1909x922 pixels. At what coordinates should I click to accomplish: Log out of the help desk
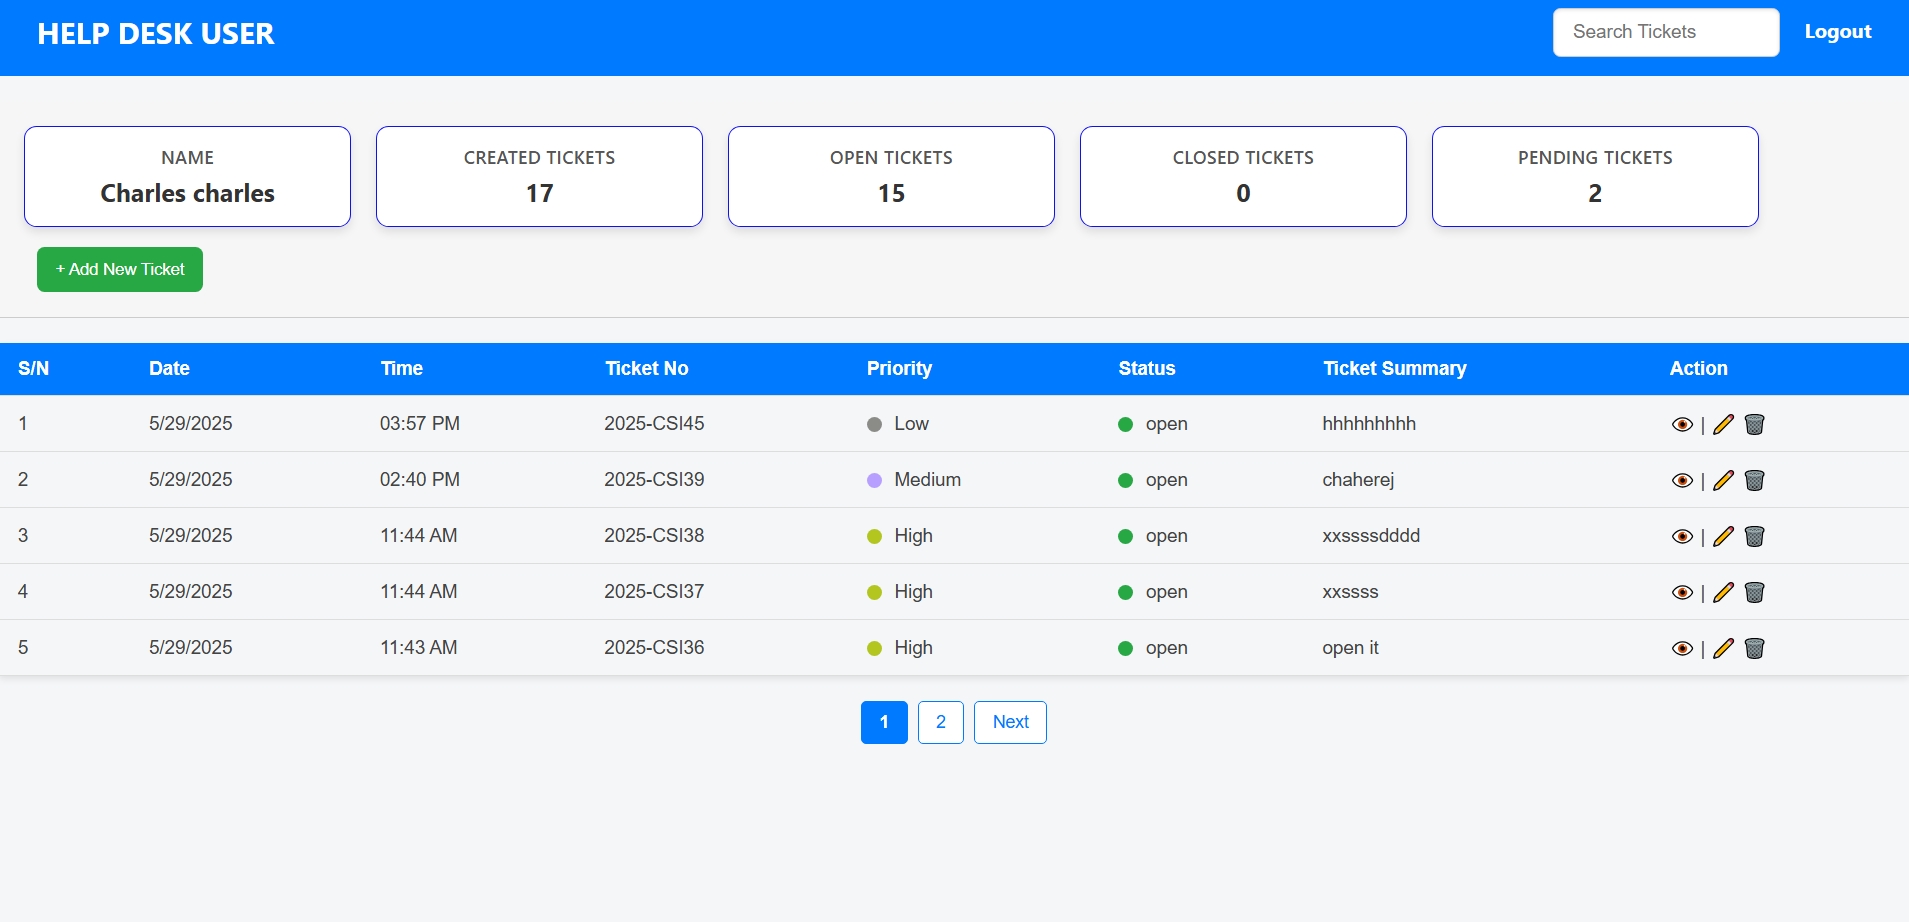pos(1837,32)
